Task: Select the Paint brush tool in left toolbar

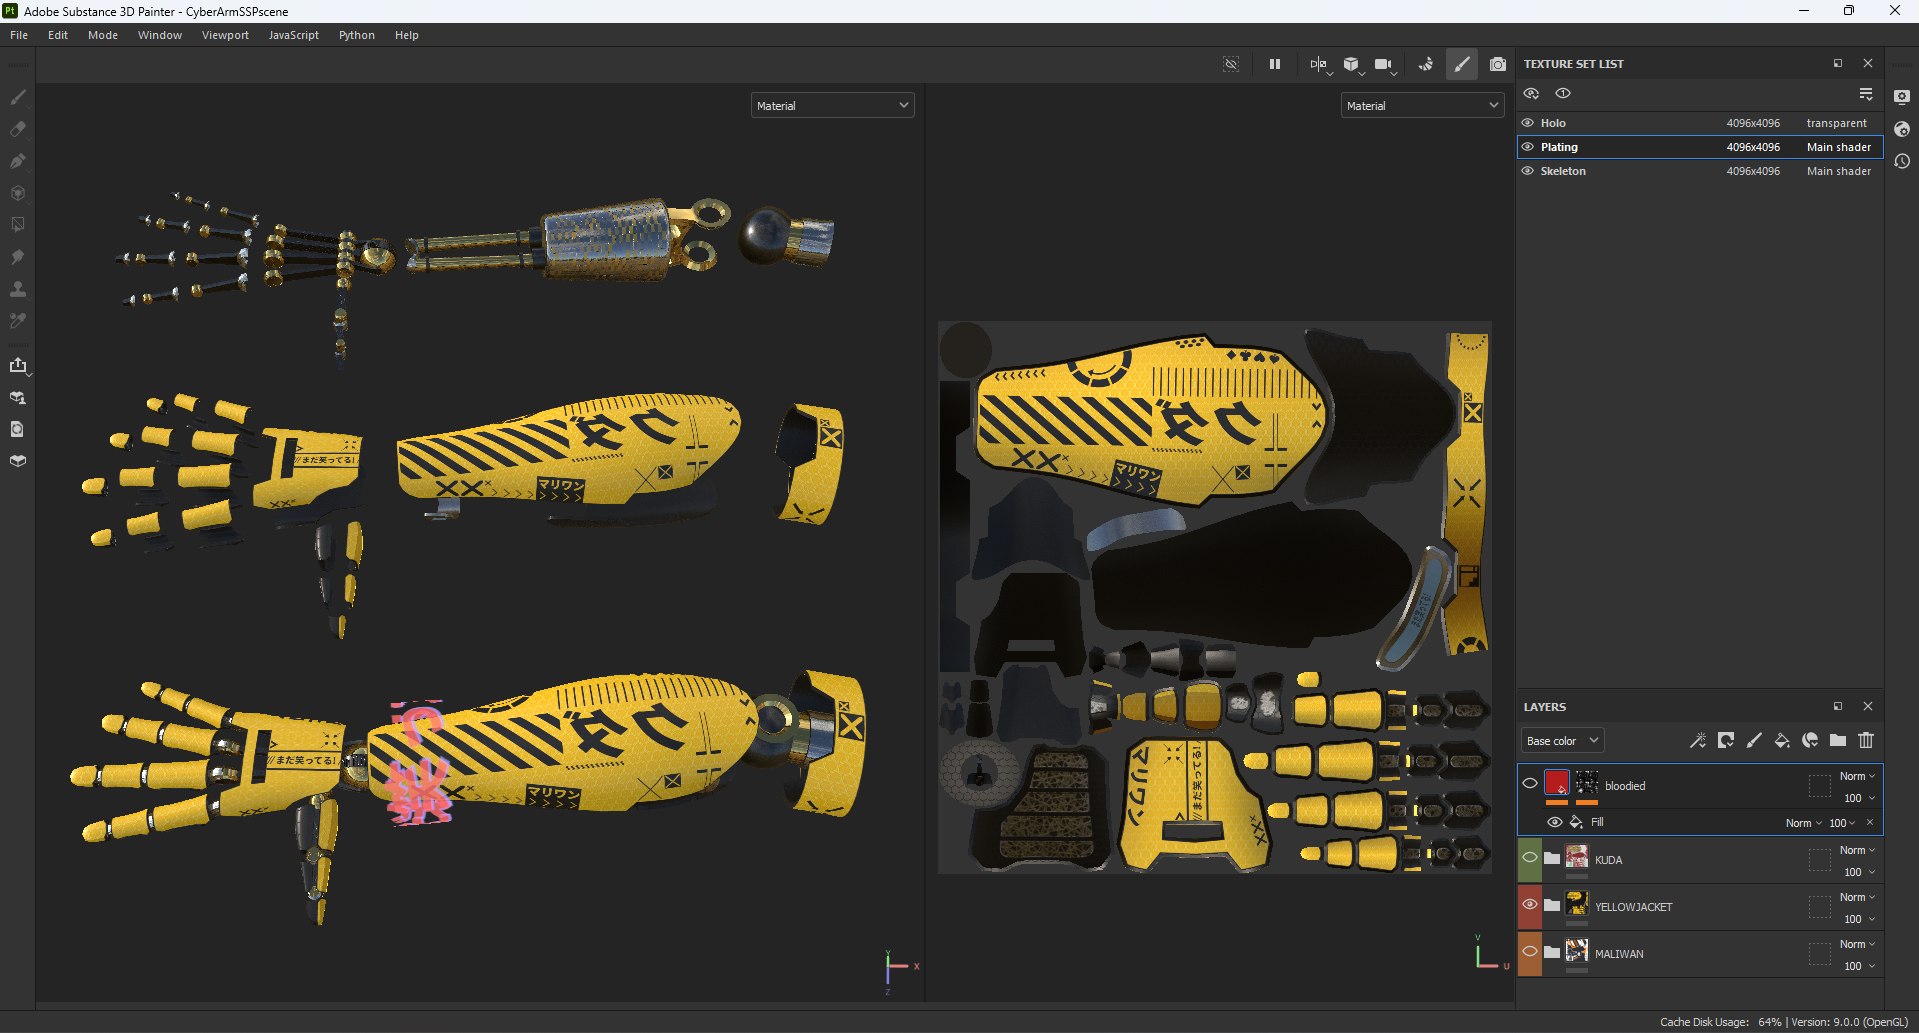Action: (x=18, y=97)
